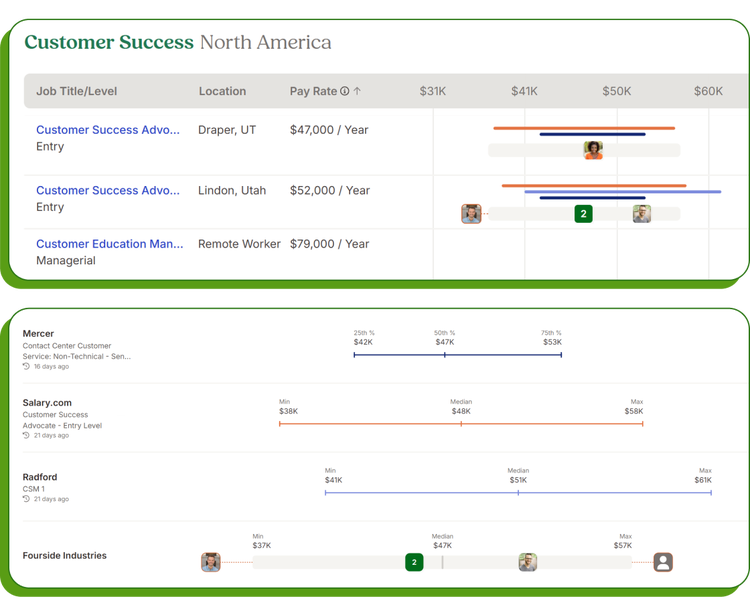The height and width of the screenshot is (609, 750).
Task: Click the leftmost avatar in the Lindon, Utah row
Action: [471, 213]
